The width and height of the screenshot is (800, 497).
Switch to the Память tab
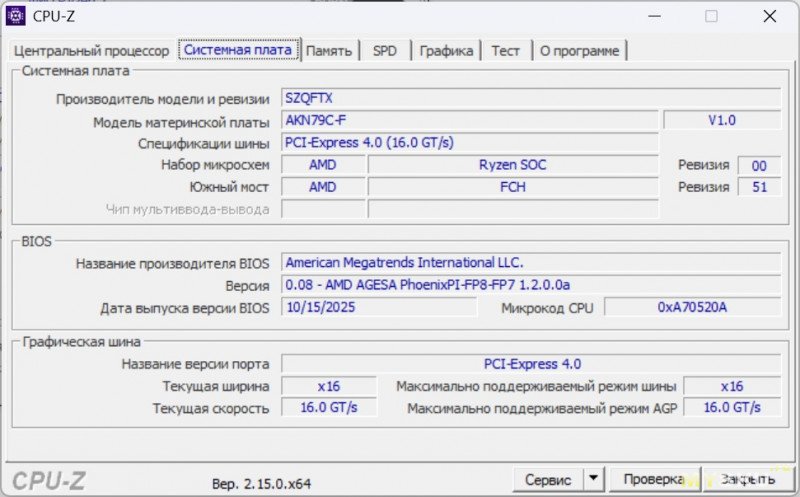[x=328, y=51]
